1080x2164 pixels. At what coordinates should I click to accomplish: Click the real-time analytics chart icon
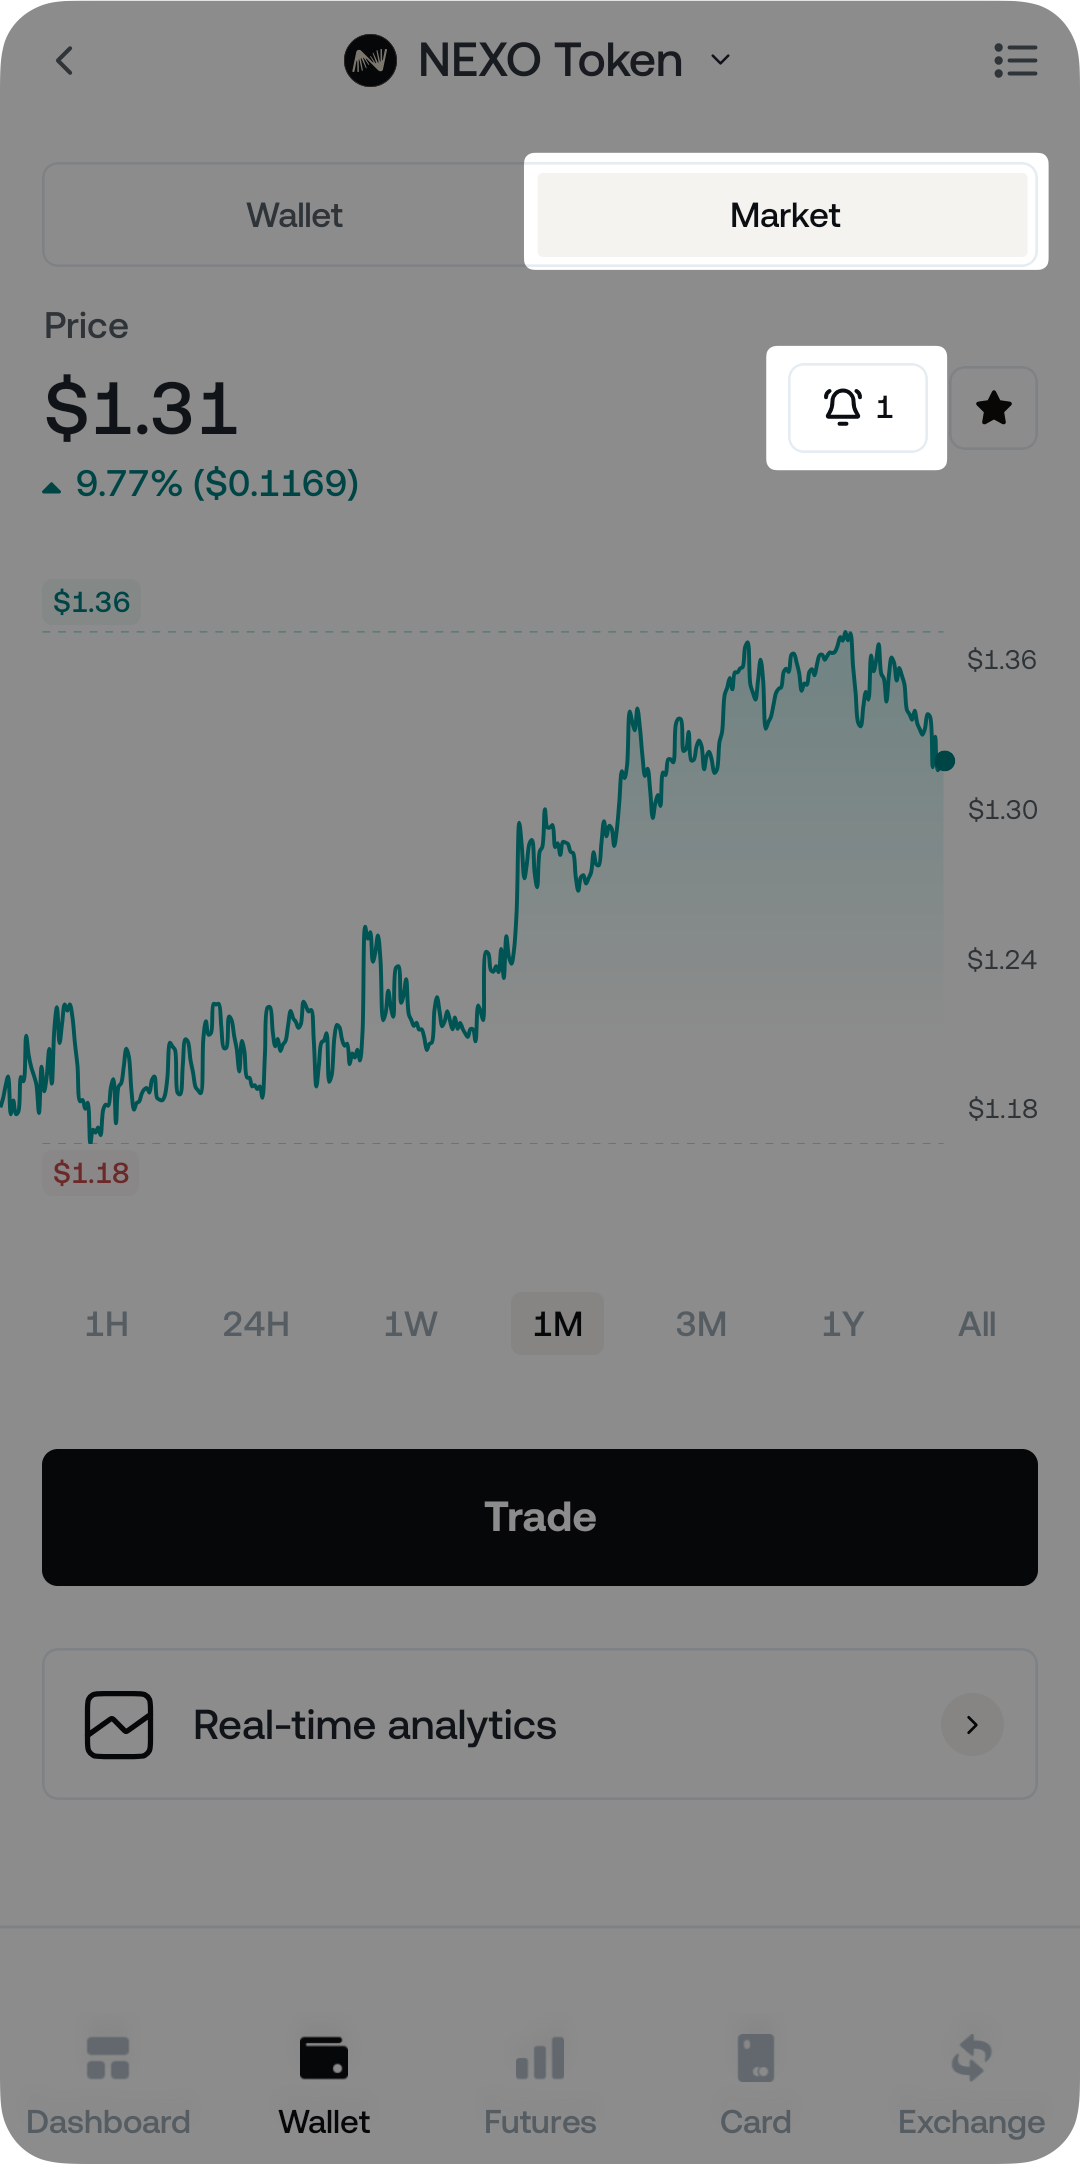pos(119,1725)
